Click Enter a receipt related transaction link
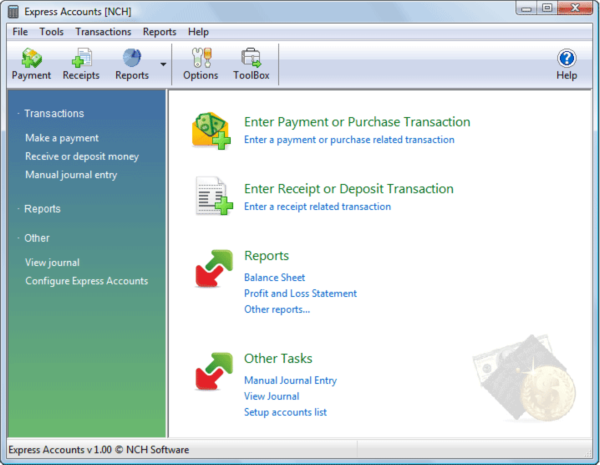Viewport: 600px width, 465px height. point(317,207)
